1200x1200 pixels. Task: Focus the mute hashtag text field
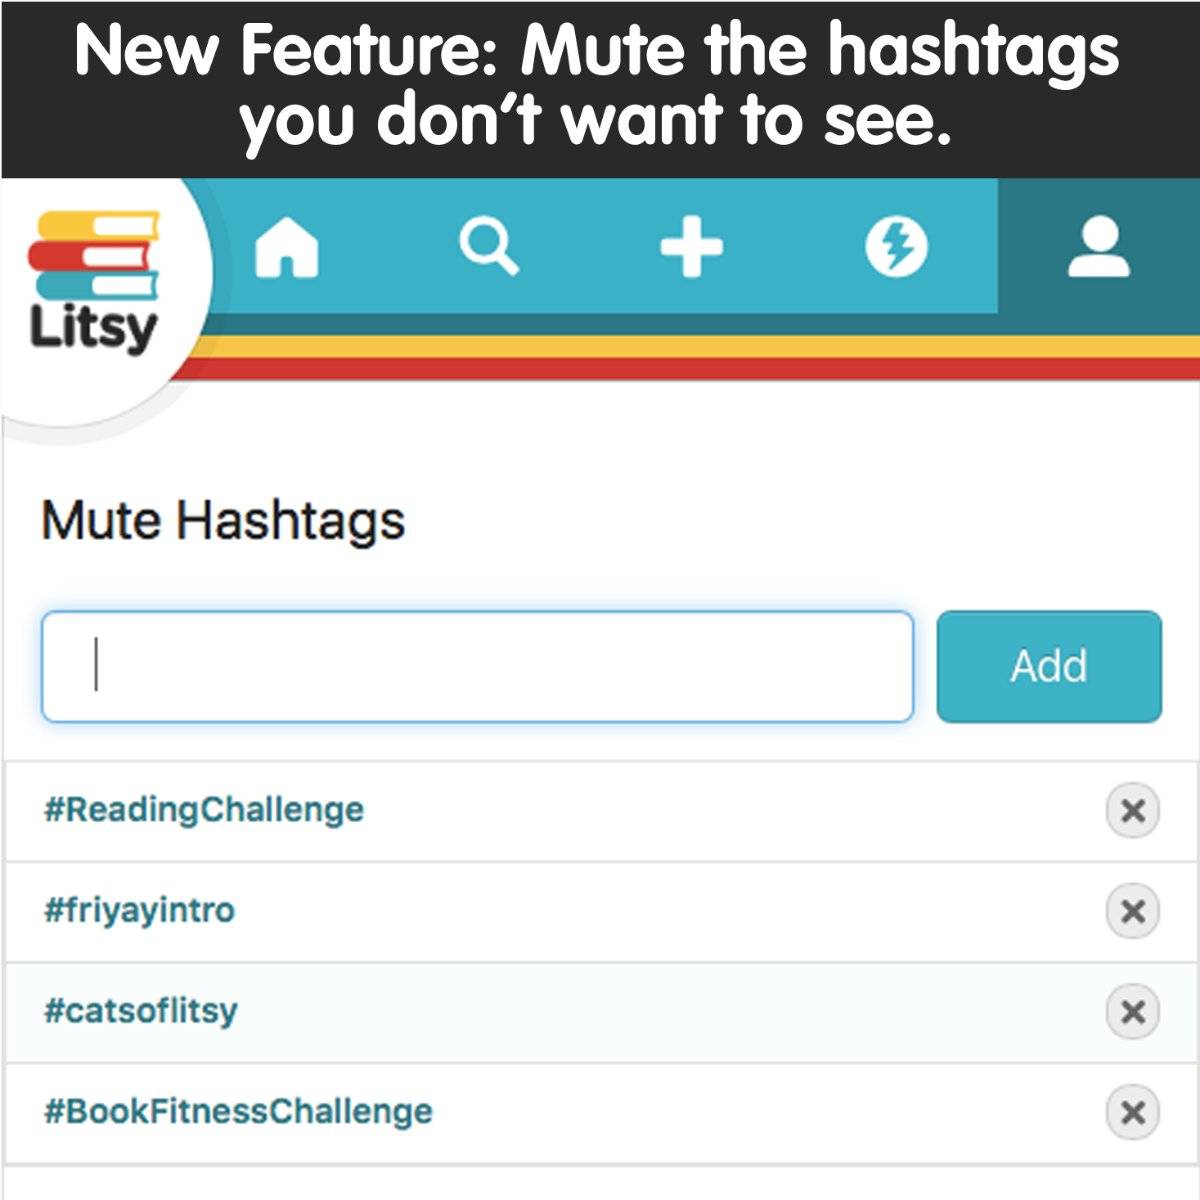coord(477,666)
